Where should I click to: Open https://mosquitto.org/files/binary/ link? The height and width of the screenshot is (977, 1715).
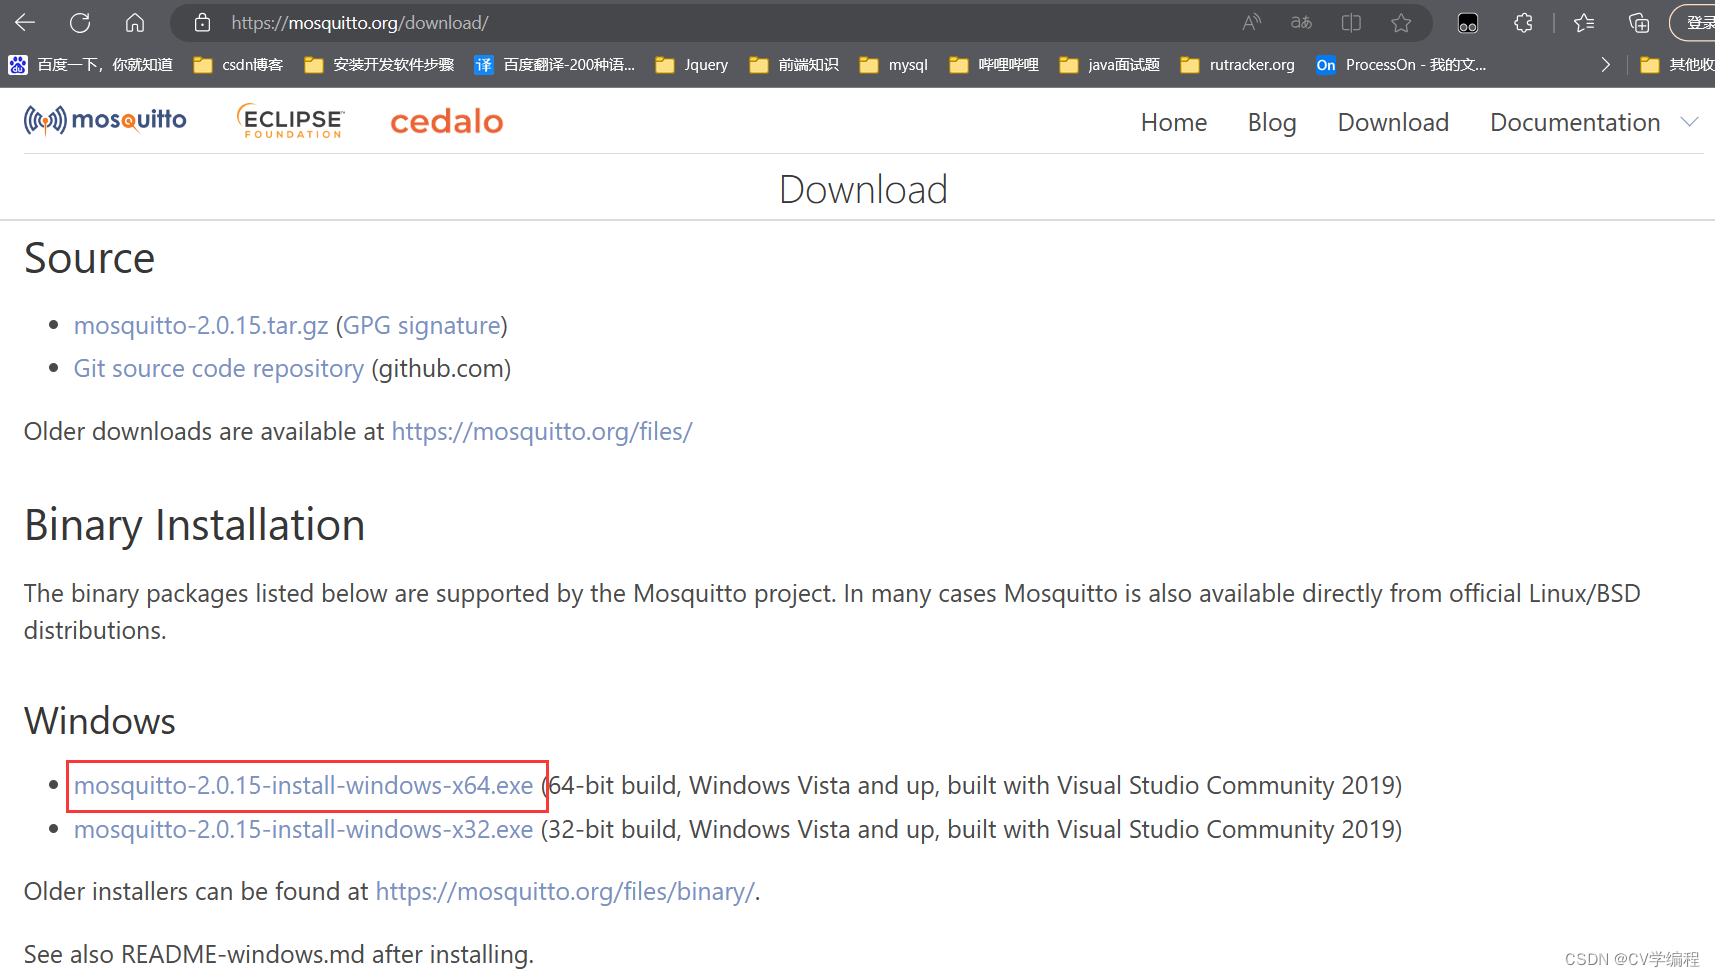[x=565, y=892]
